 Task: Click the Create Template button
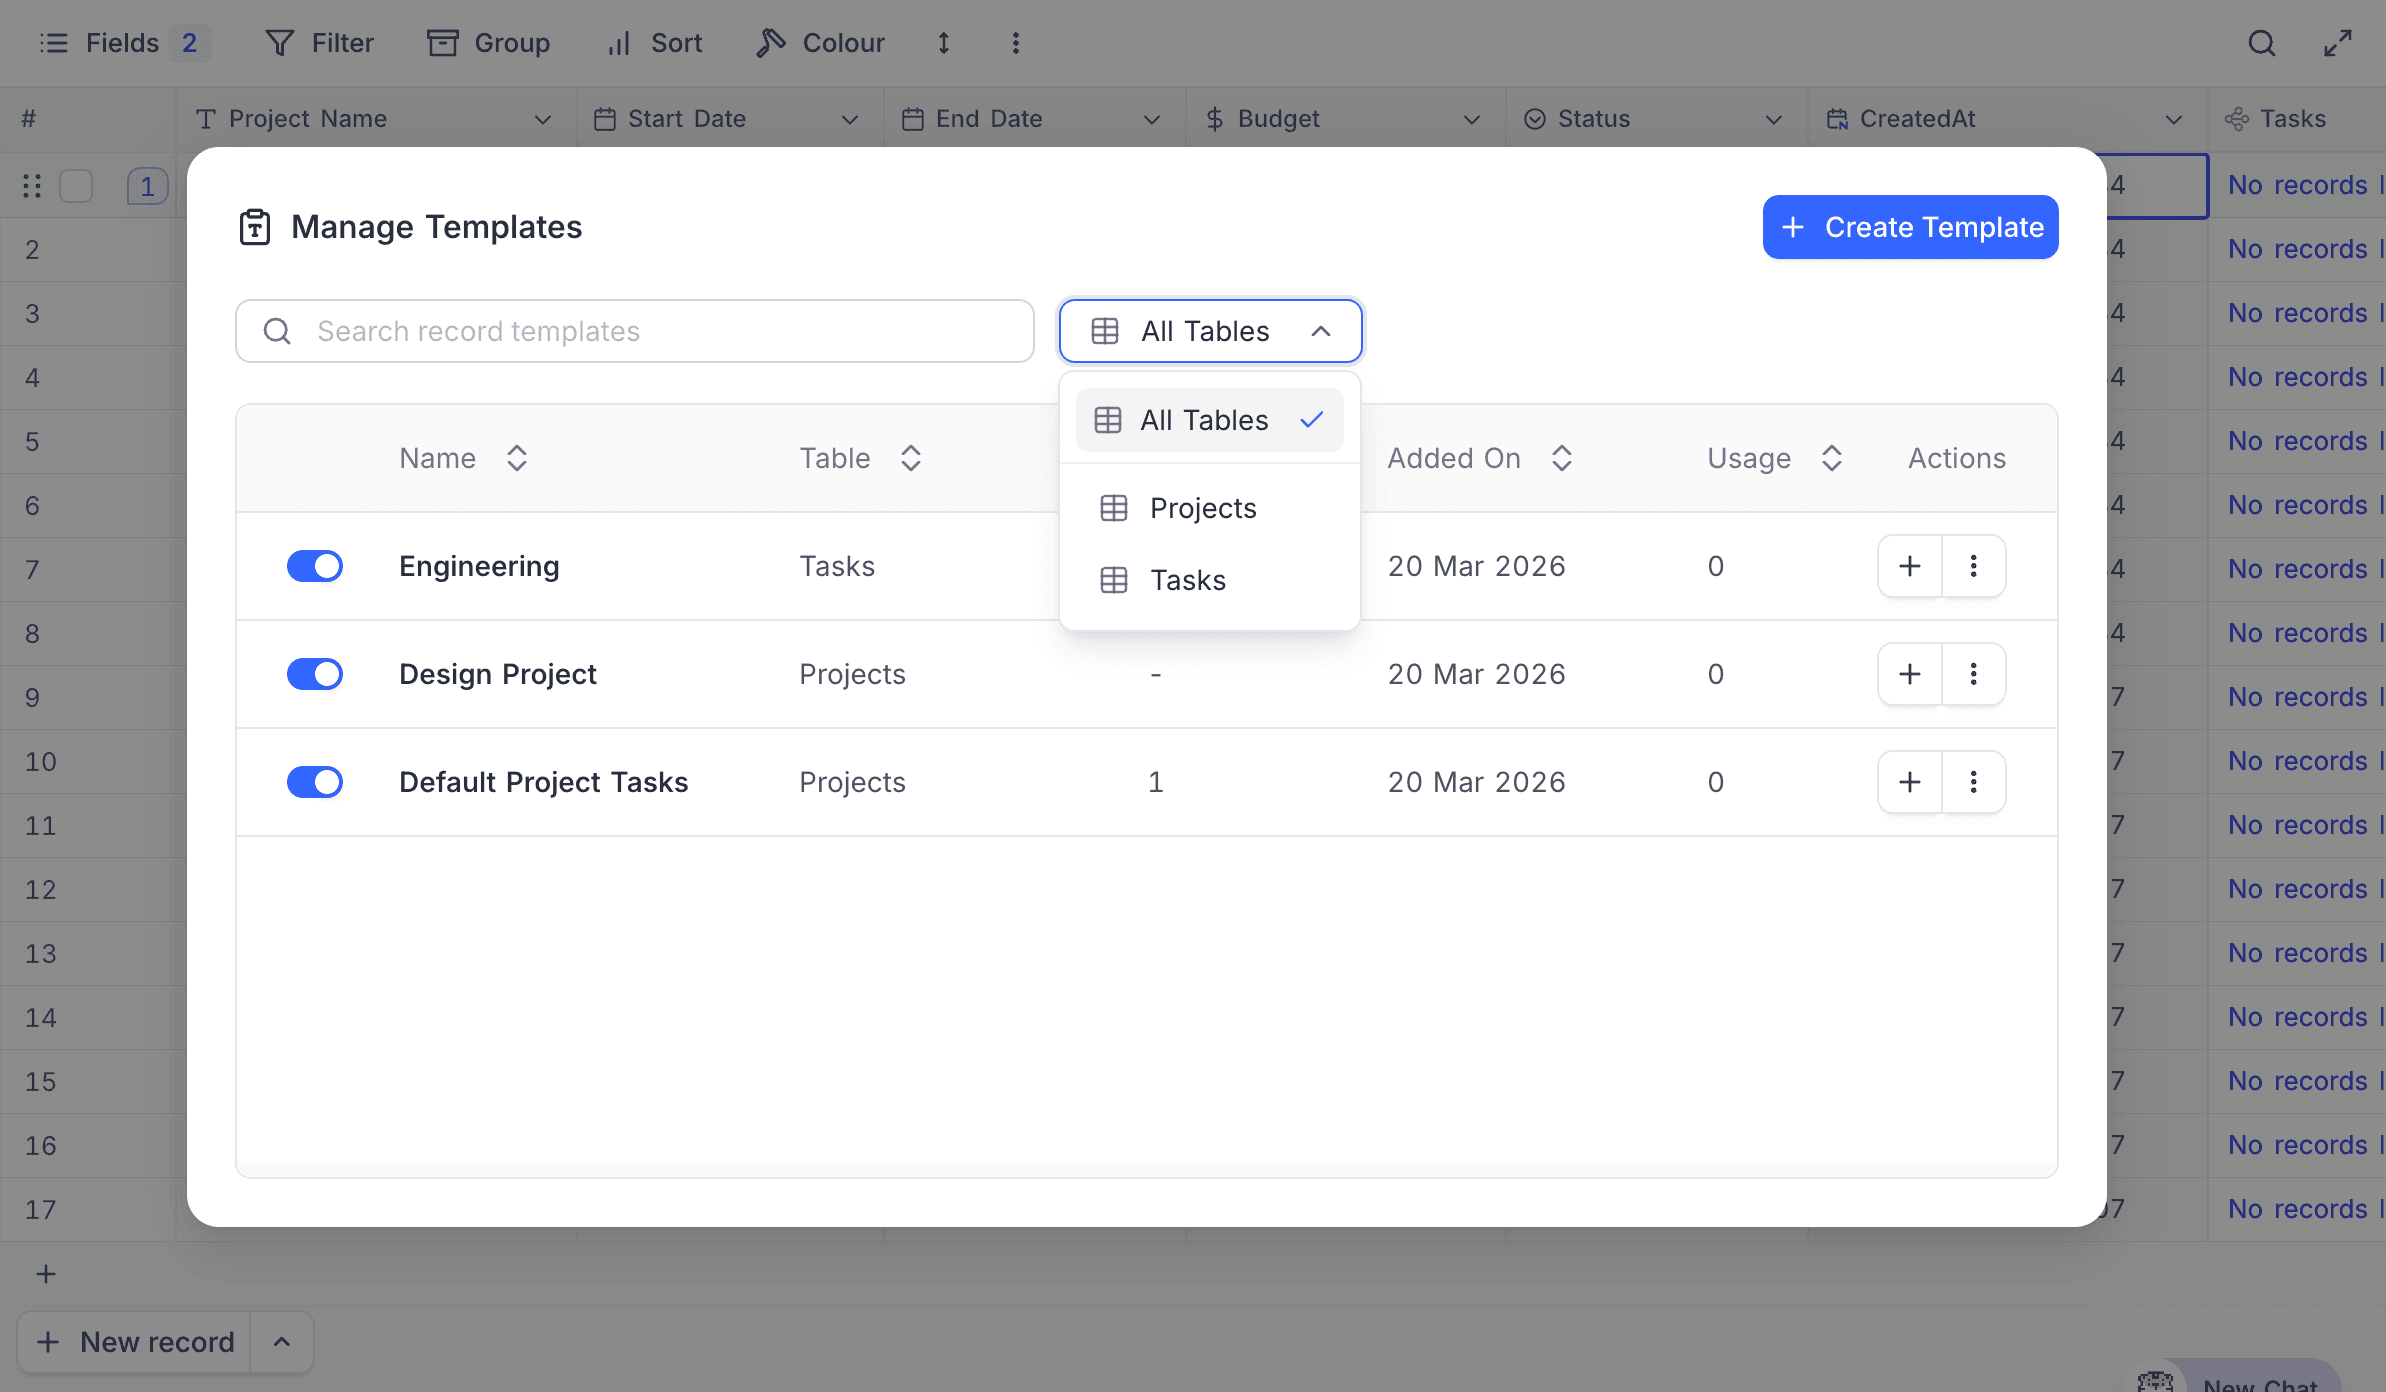pos(1910,227)
